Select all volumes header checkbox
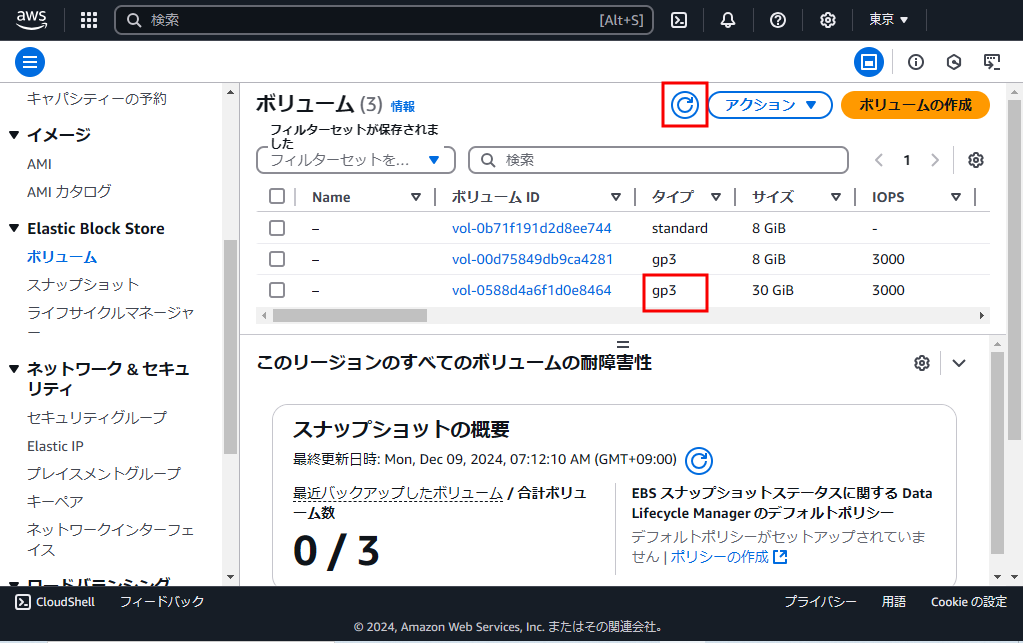 (x=277, y=196)
